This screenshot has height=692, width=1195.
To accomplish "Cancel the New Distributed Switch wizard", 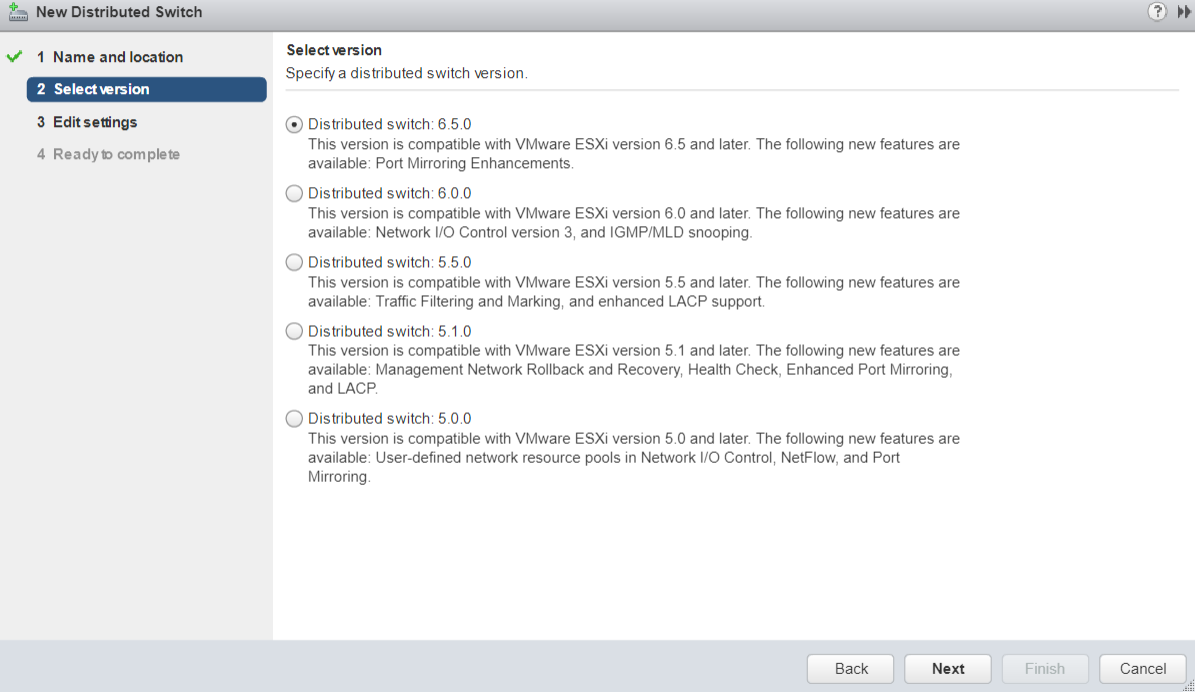I will tap(1142, 669).
